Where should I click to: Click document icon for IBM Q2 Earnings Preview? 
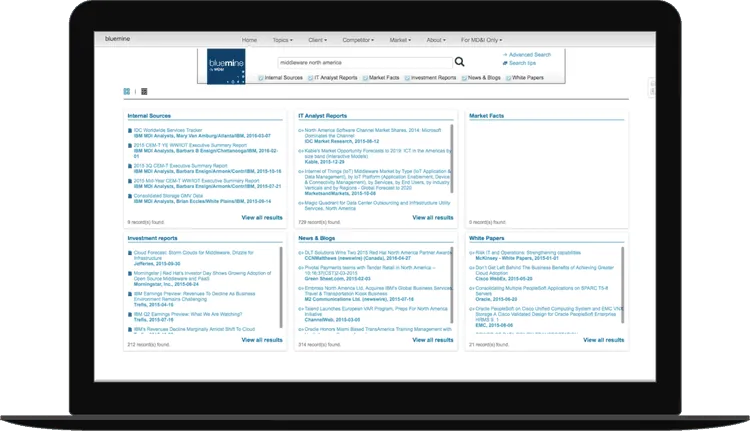(x=130, y=315)
